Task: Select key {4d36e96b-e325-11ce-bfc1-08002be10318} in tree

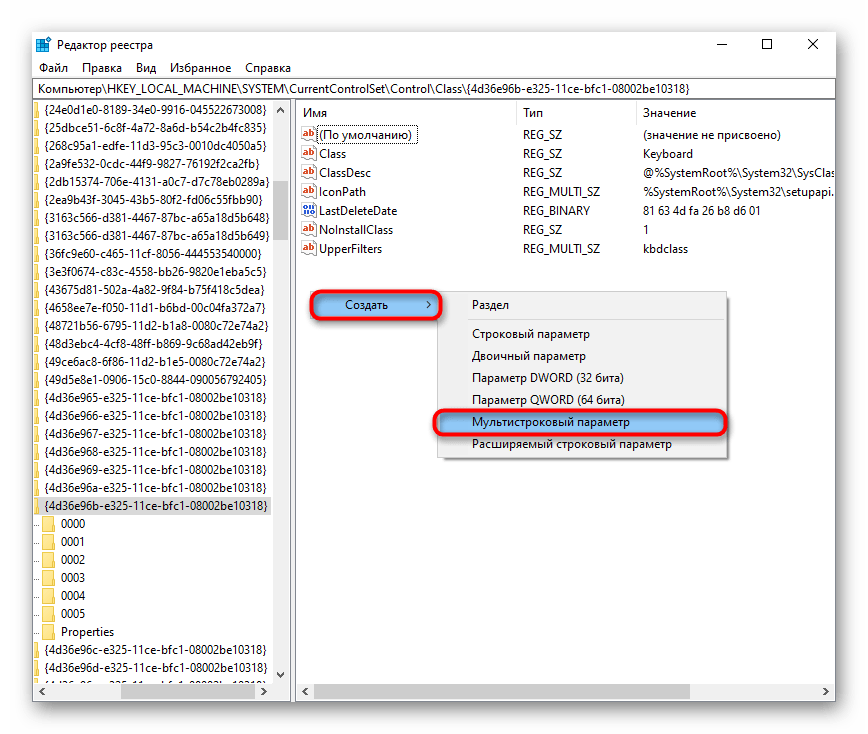Action: [155, 506]
